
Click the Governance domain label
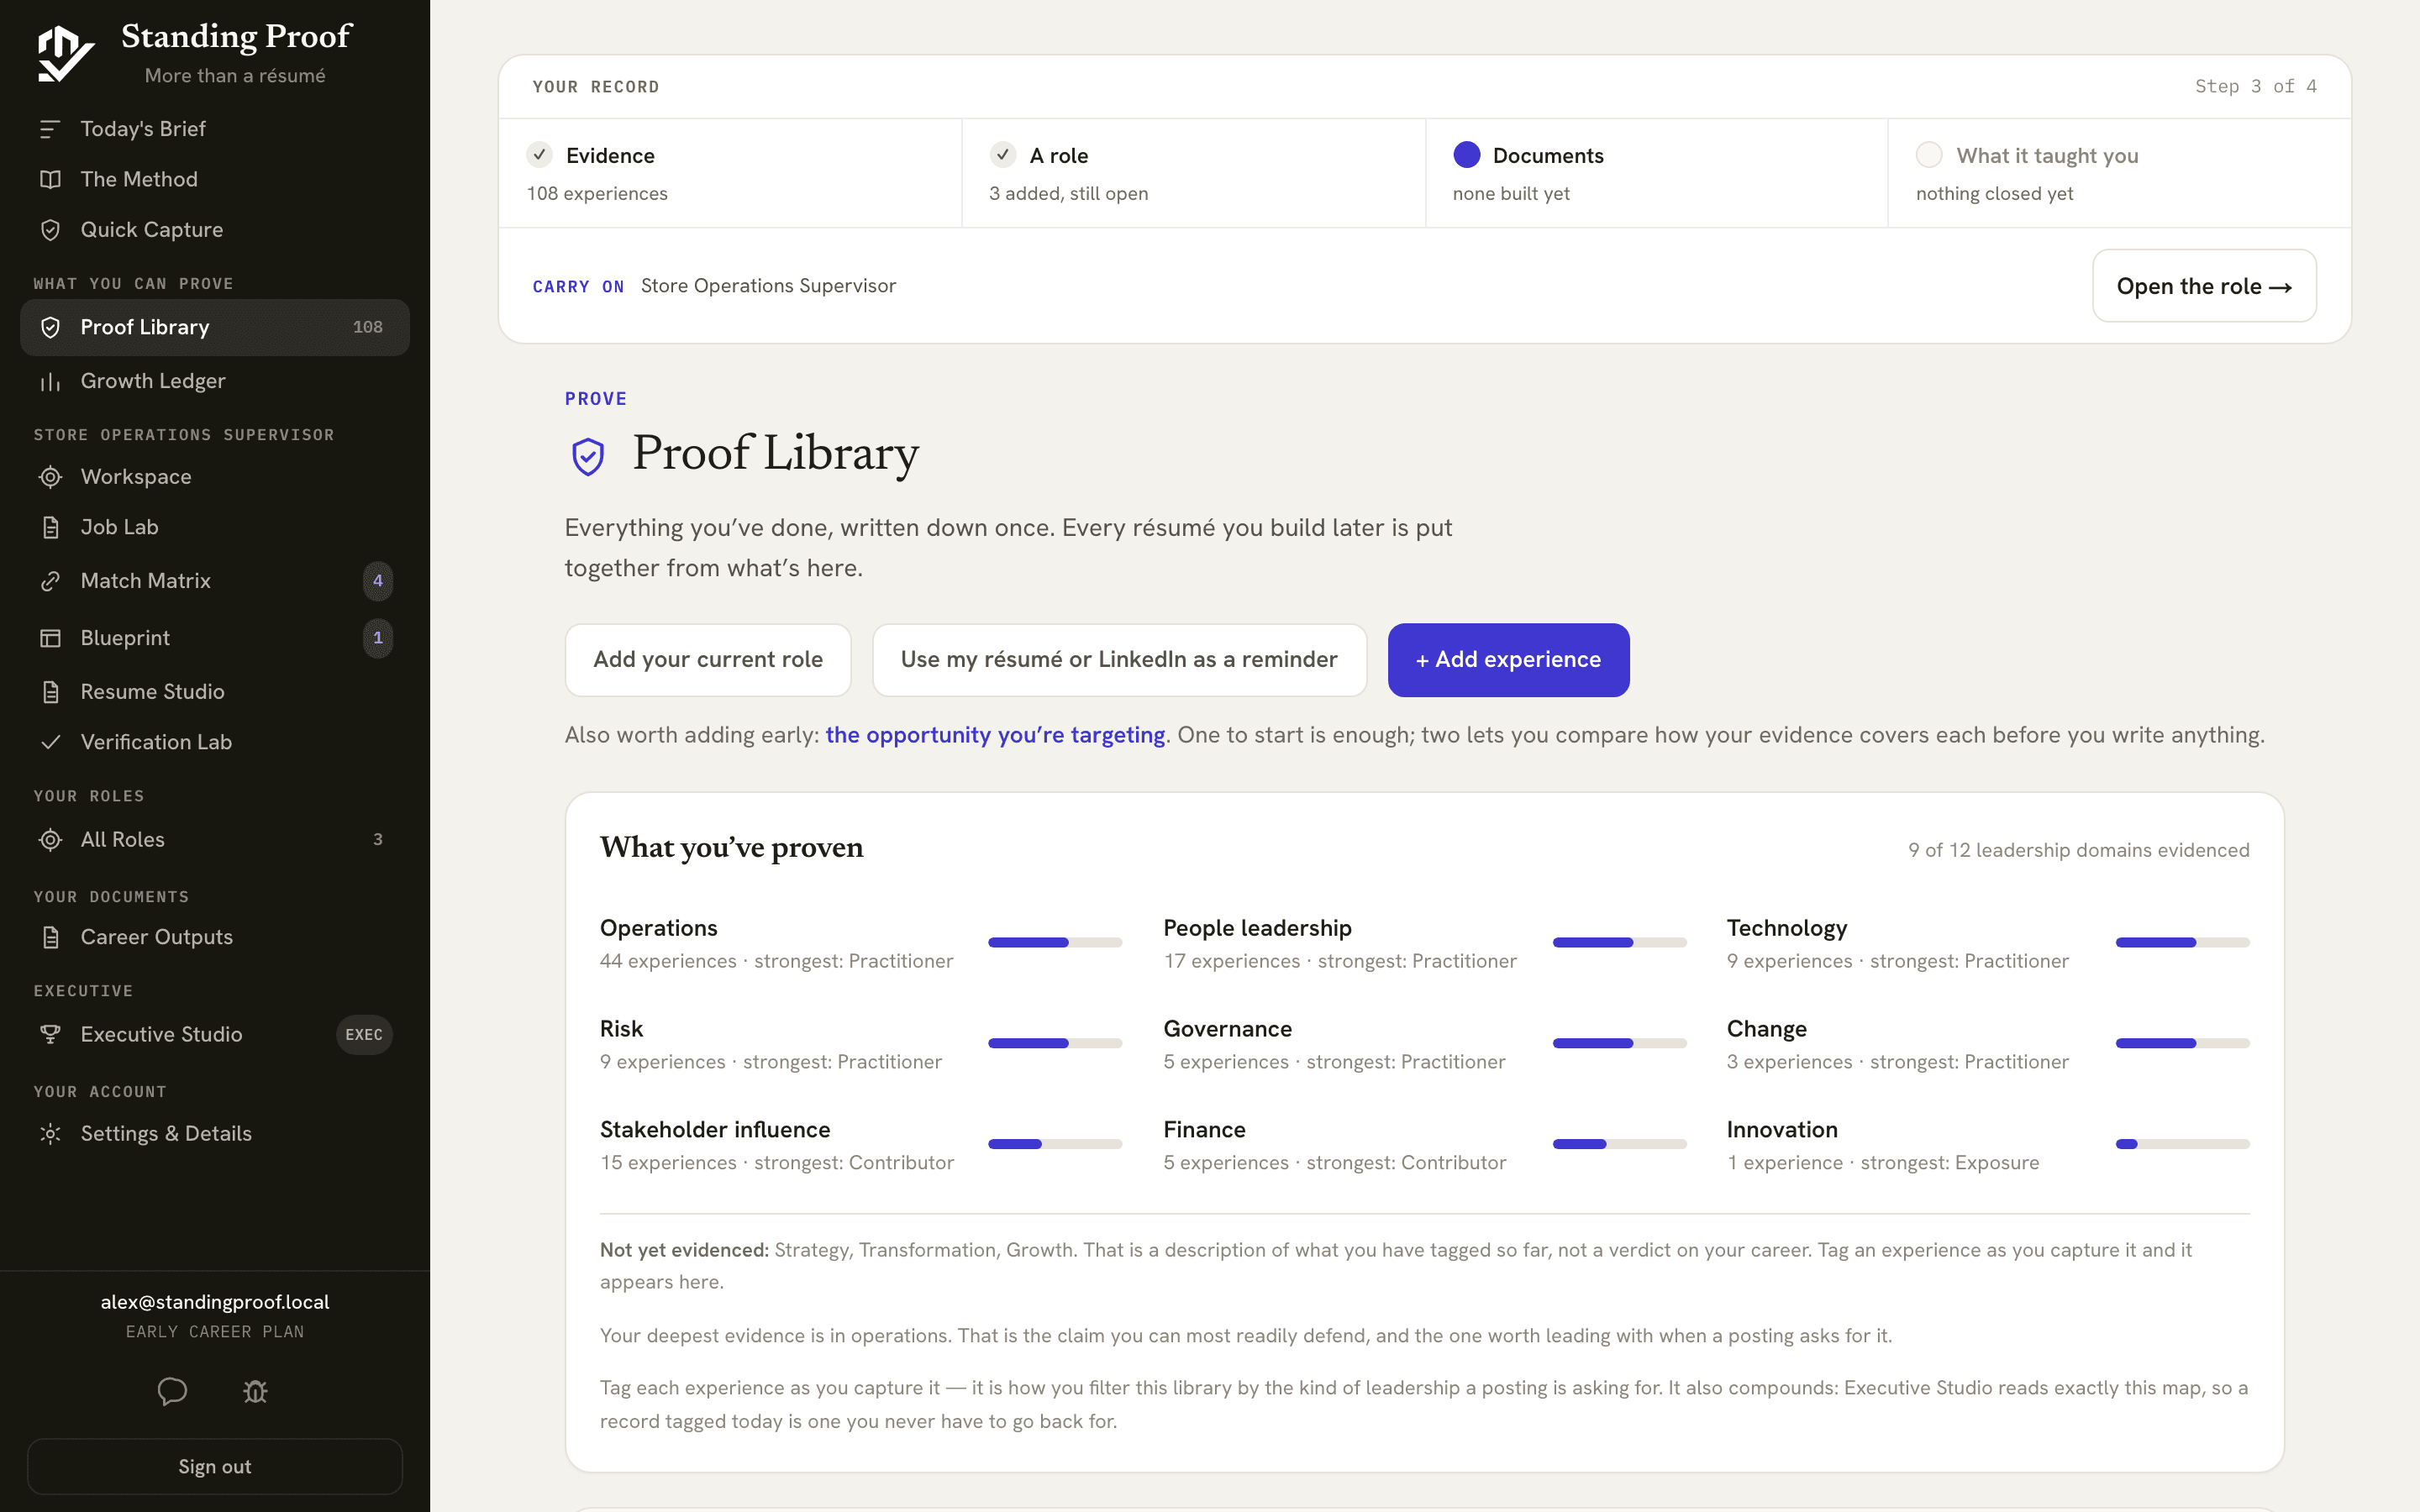[x=1227, y=1029]
